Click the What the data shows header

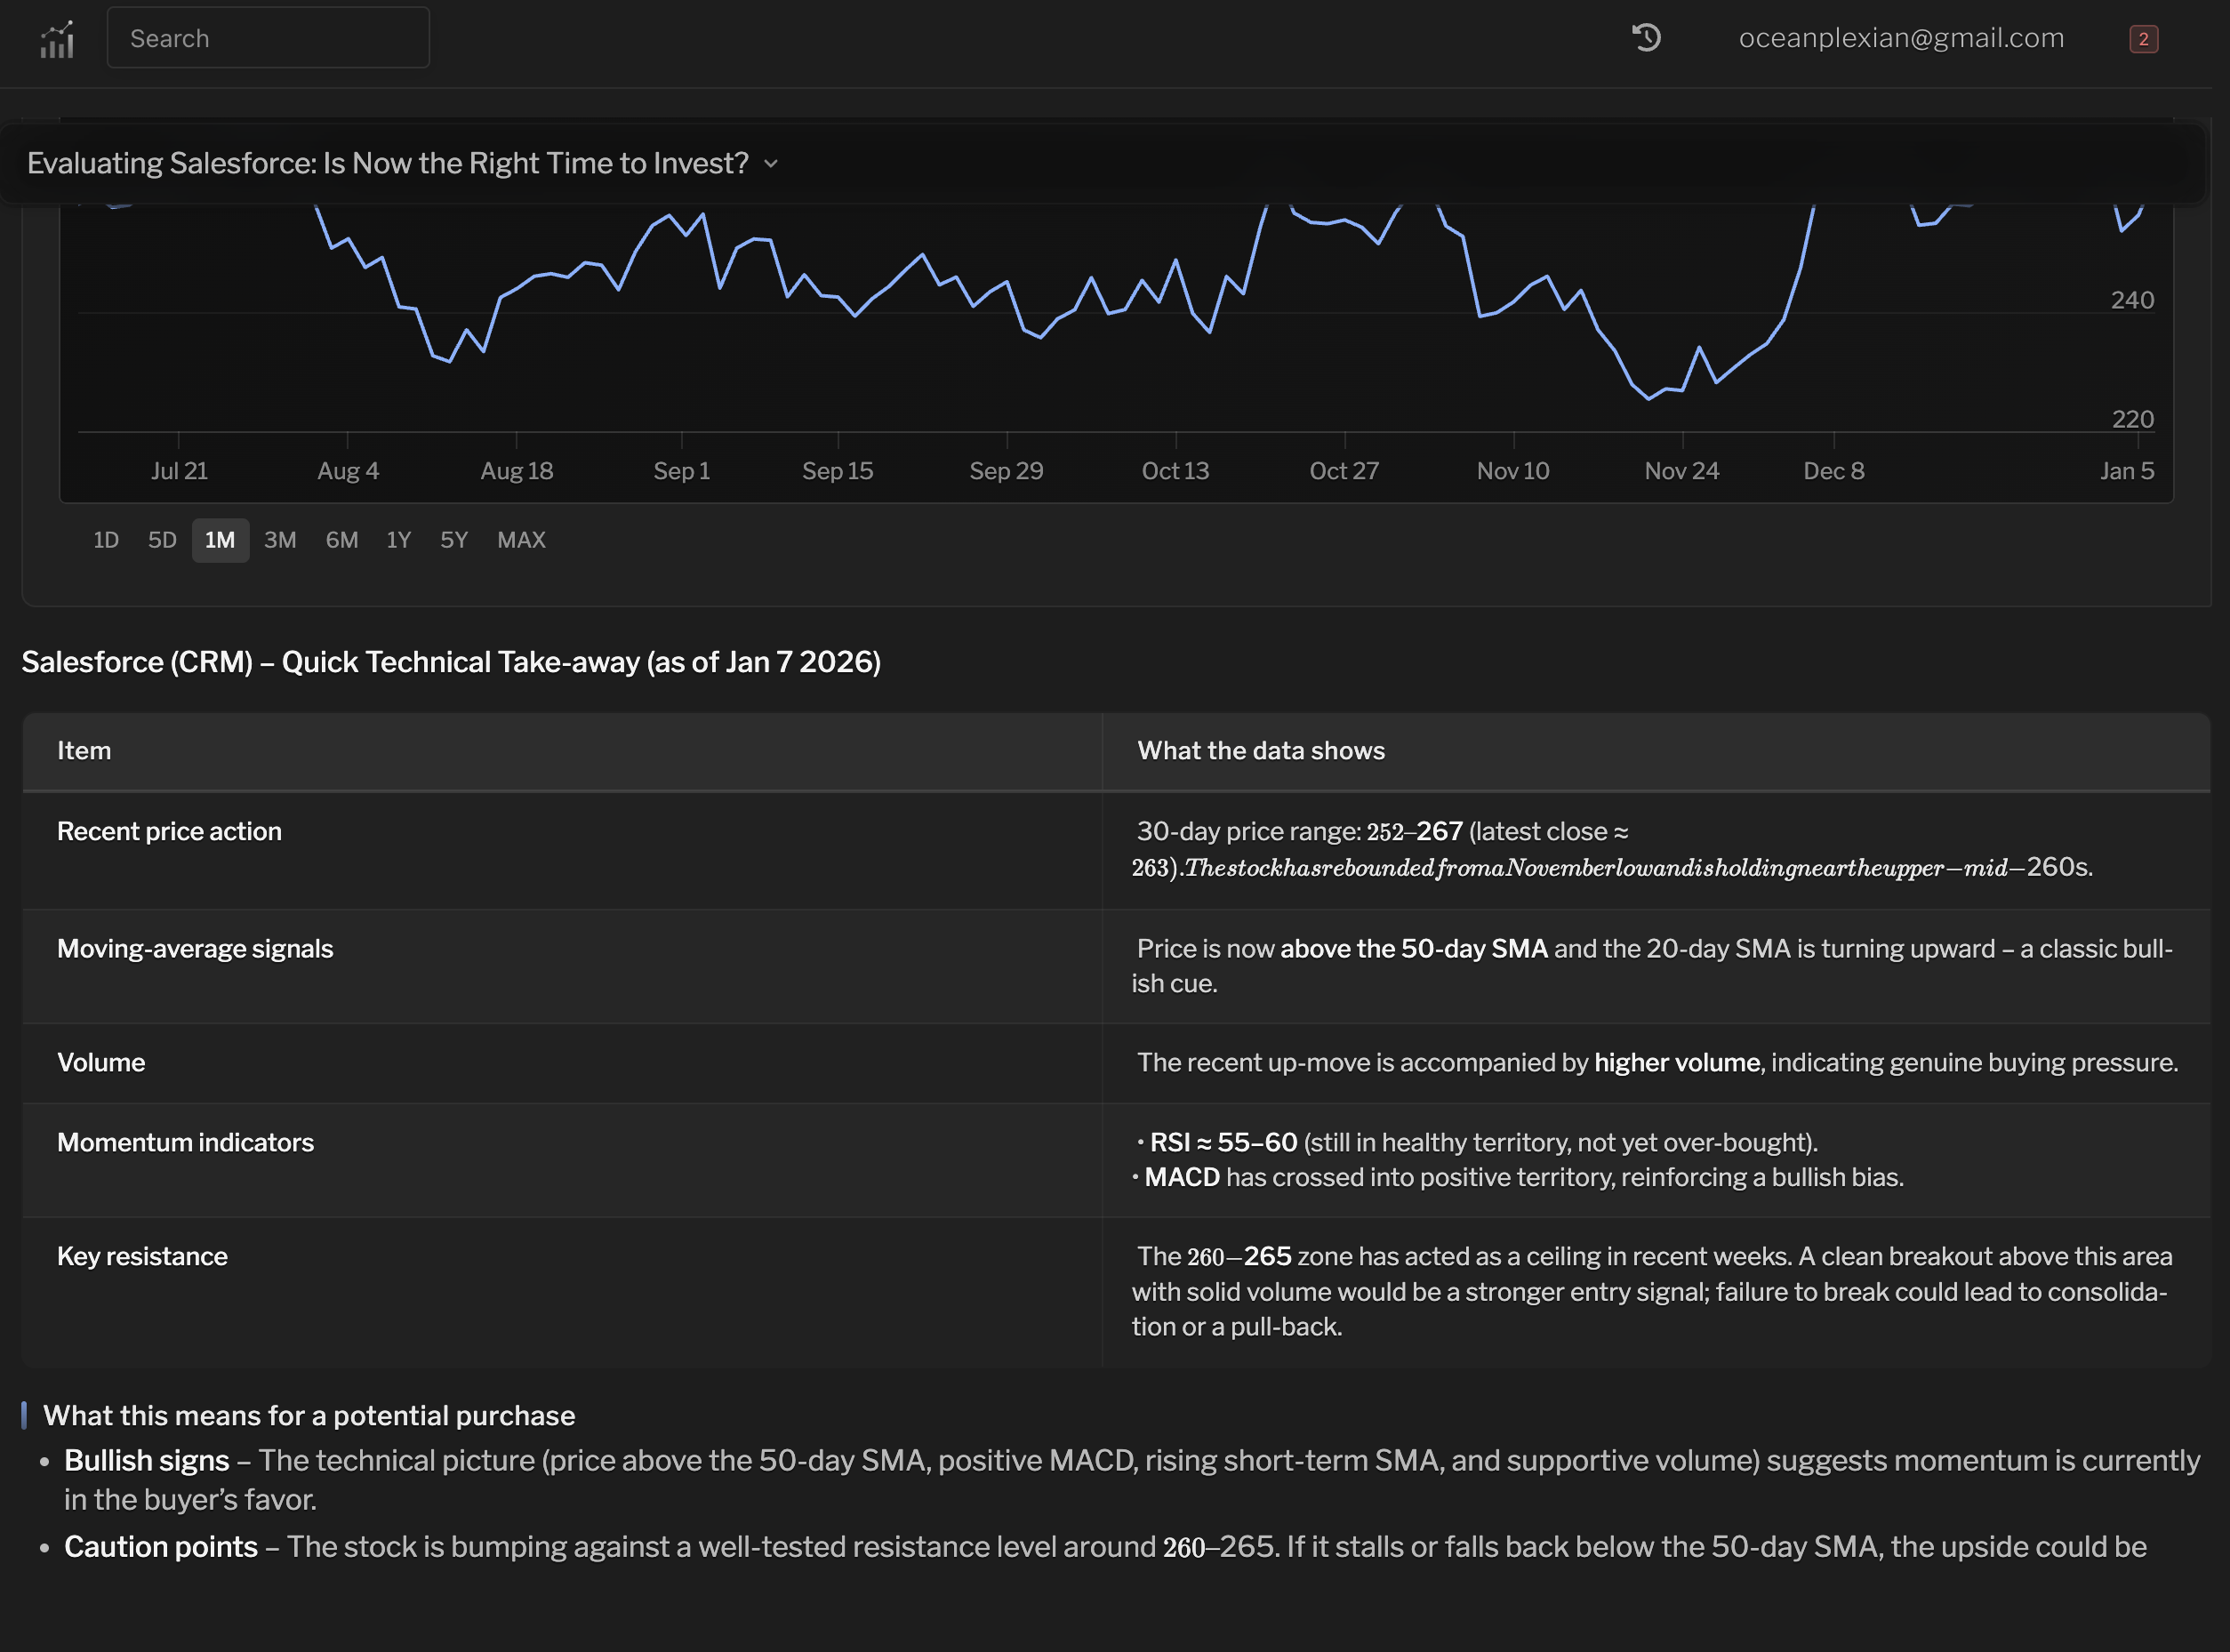(x=1260, y=751)
